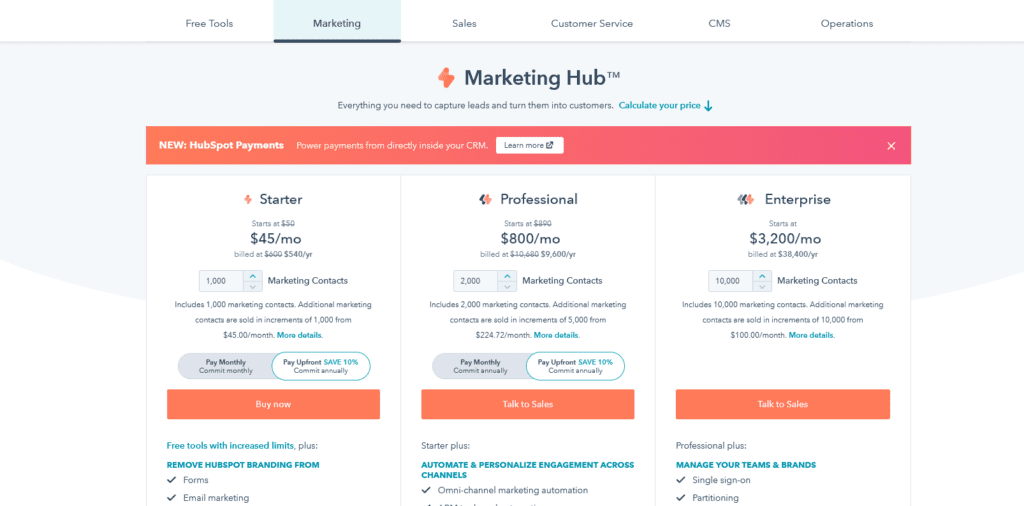
Task: Click the Buy now button for Starter
Action: [274, 404]
